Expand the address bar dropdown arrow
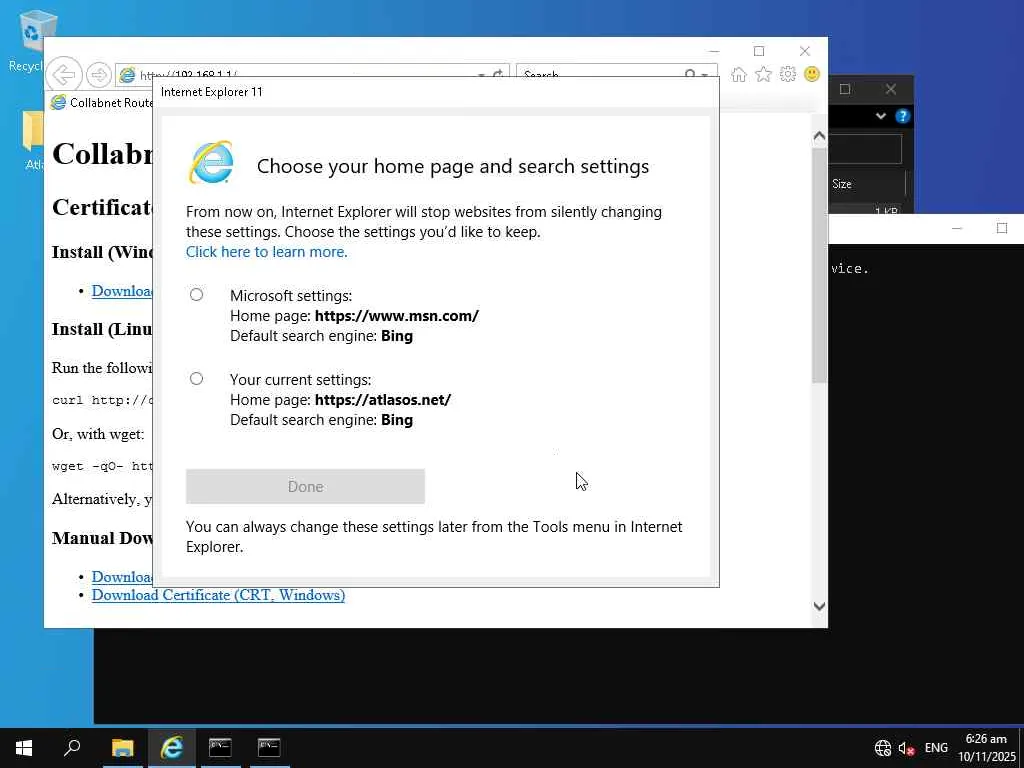Image resolution: width=1024 pixels, height=768 pixels. pyautogui.click(x=481, y=74)
